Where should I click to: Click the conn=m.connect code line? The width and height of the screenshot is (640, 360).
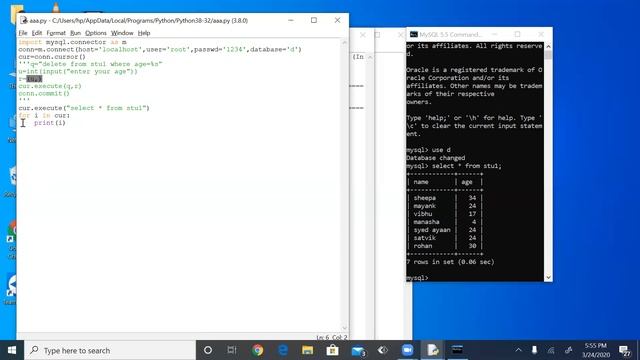(x=160, y=49)
